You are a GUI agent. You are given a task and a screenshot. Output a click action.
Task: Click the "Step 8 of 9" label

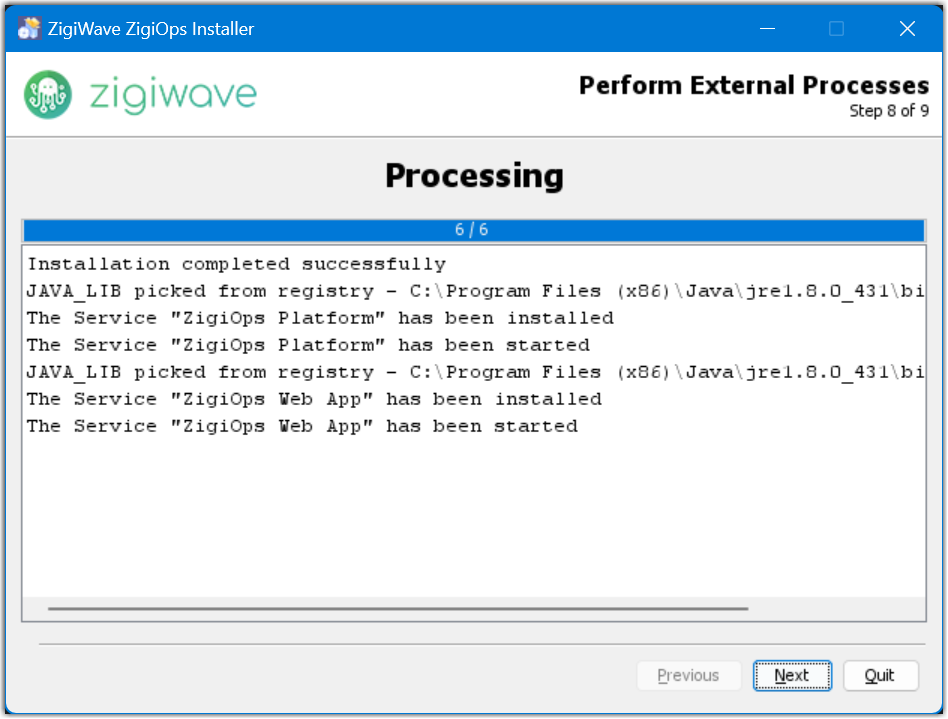coord(888,111)
